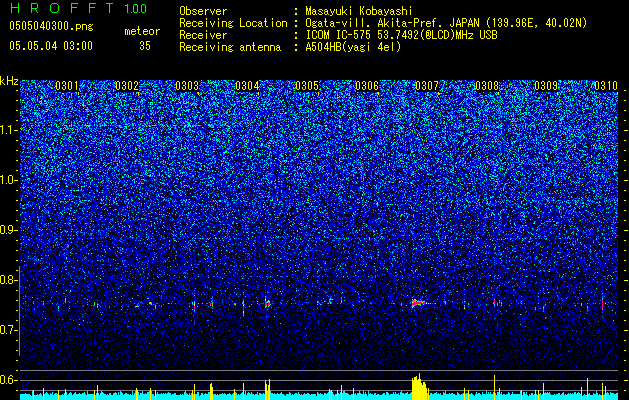Click the 0306 time marker
This screenshot has width=629, height=400.
tap(367, 86)
